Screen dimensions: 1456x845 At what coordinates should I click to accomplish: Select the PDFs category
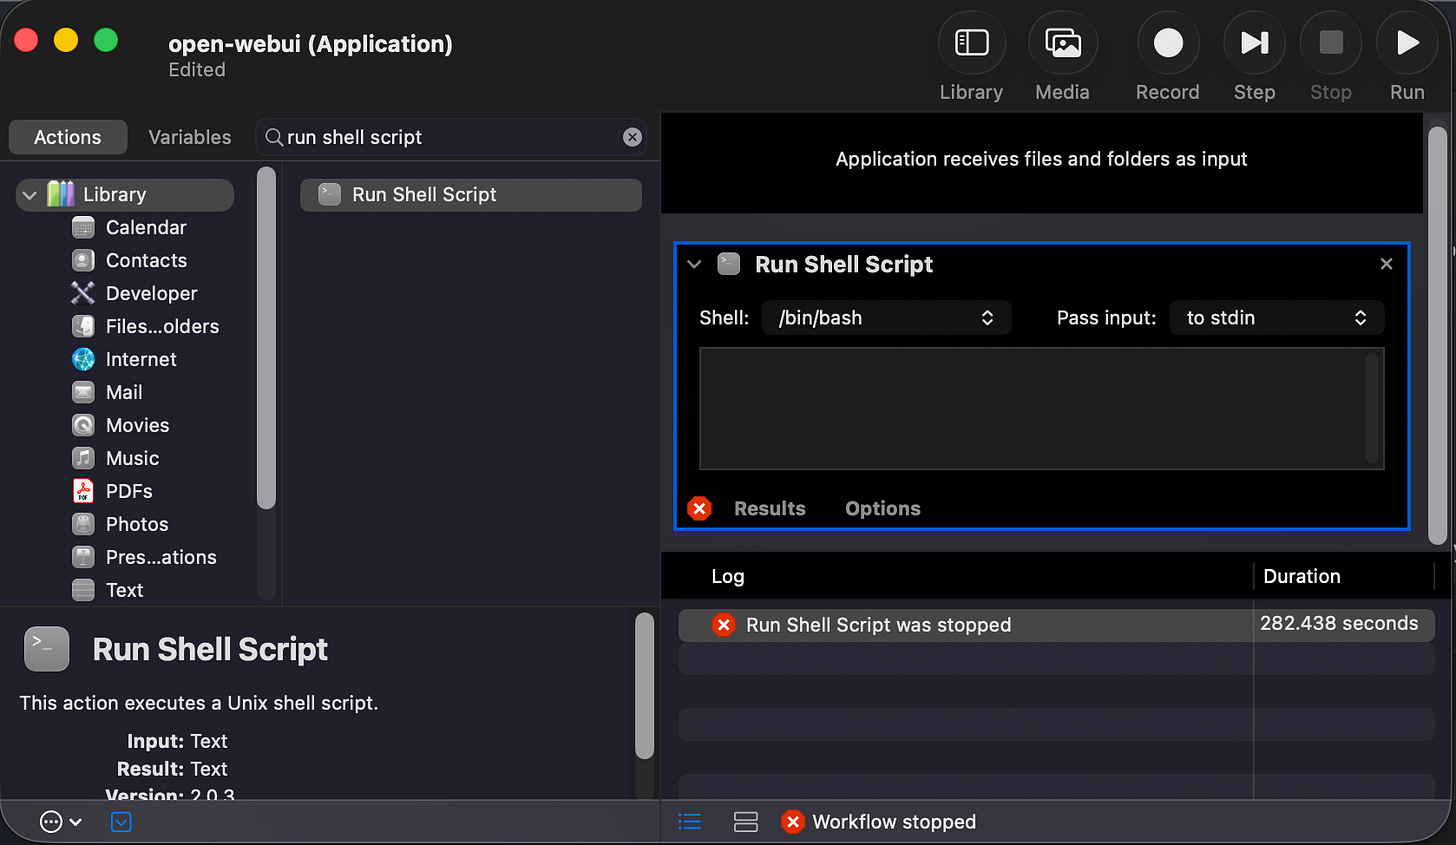[x=129, y=492]
